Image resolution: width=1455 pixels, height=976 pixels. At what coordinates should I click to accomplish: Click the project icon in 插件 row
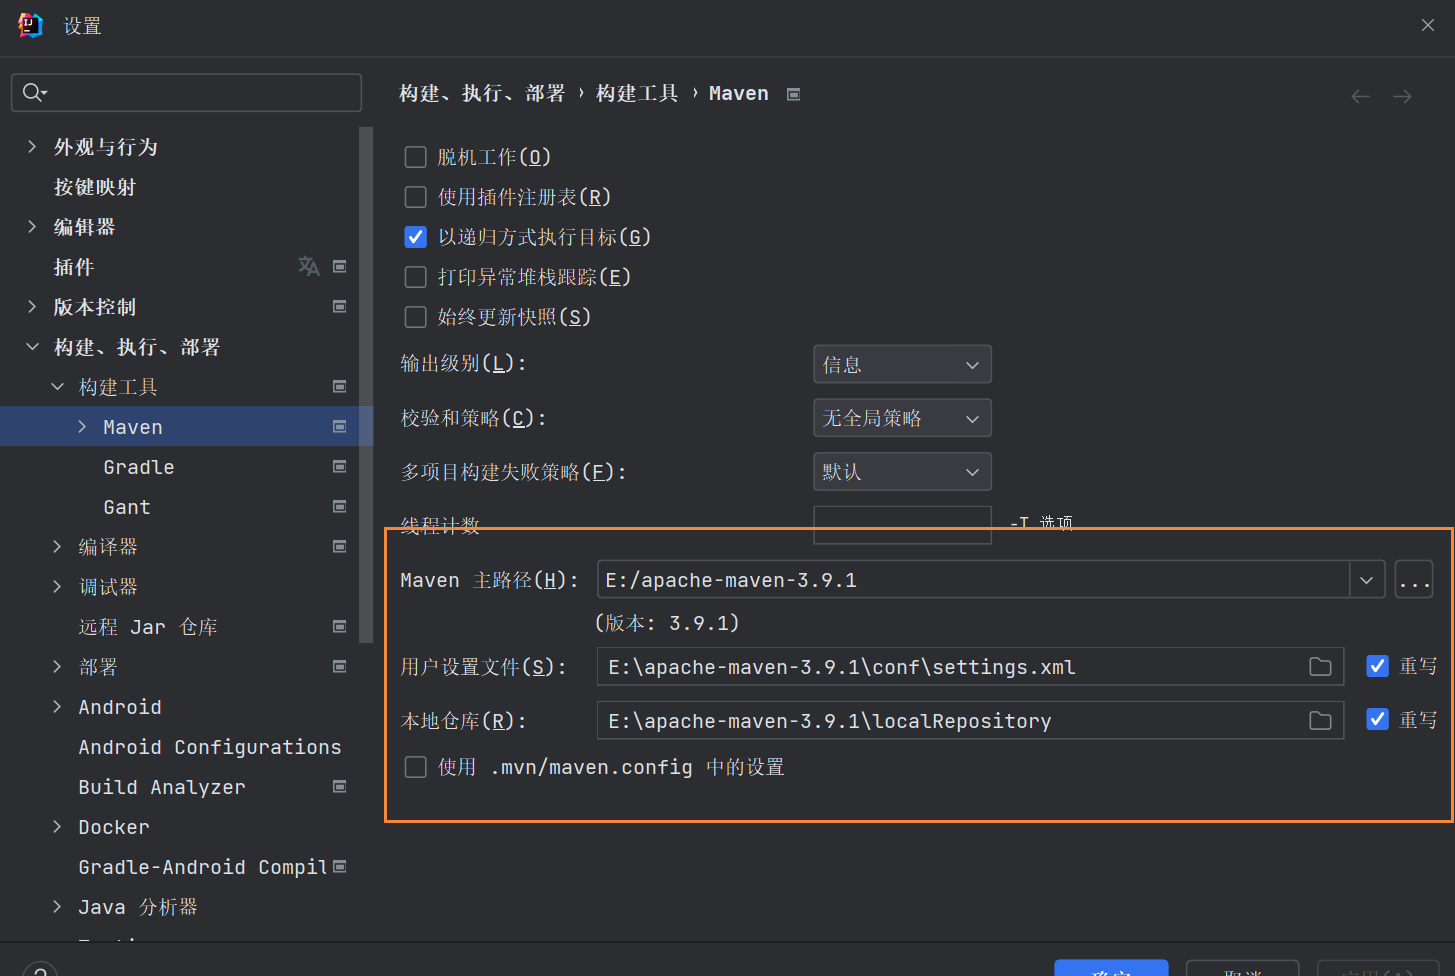(x=340, y=266)
